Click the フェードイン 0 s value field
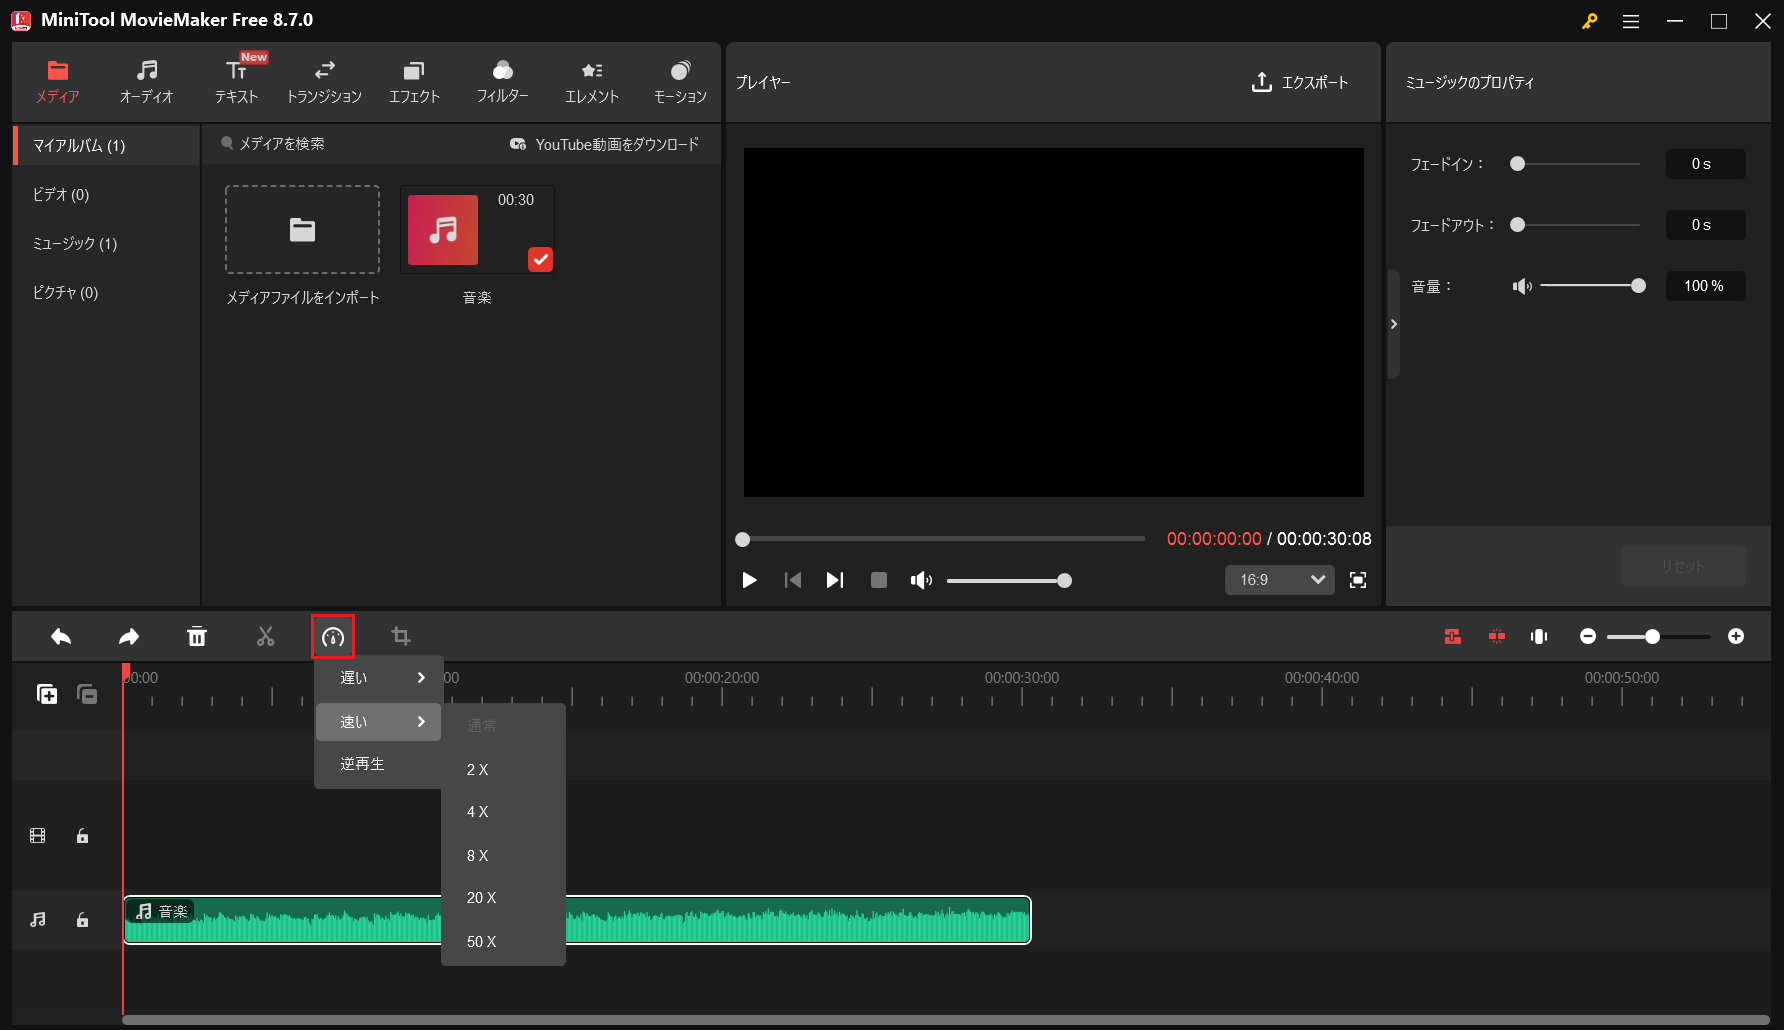The image size is (1784, 1030). (x=1705, y=164)
